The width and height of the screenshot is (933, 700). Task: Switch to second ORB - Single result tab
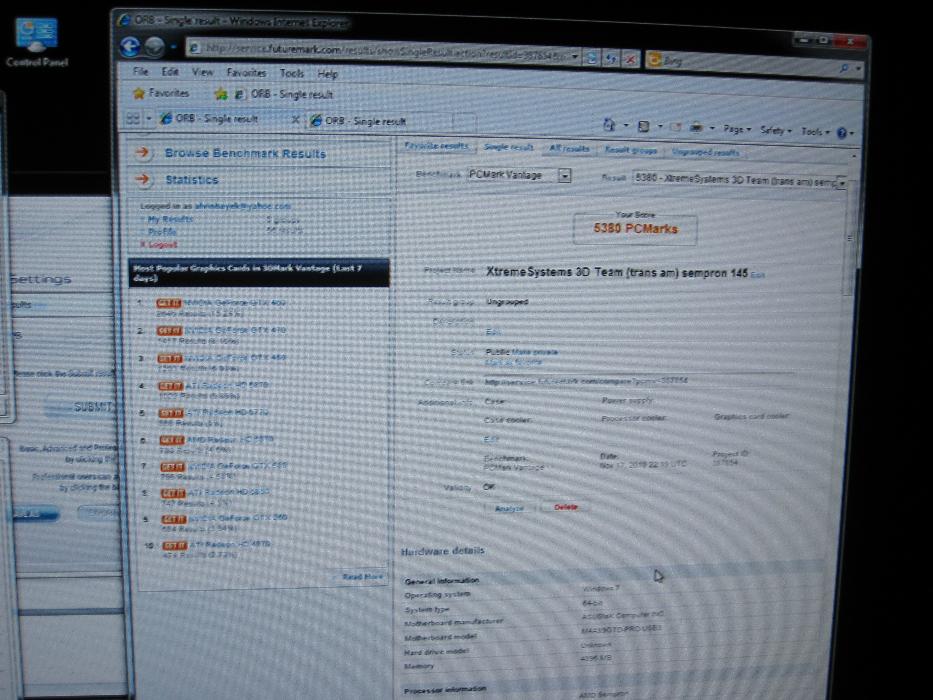point(365,121)
